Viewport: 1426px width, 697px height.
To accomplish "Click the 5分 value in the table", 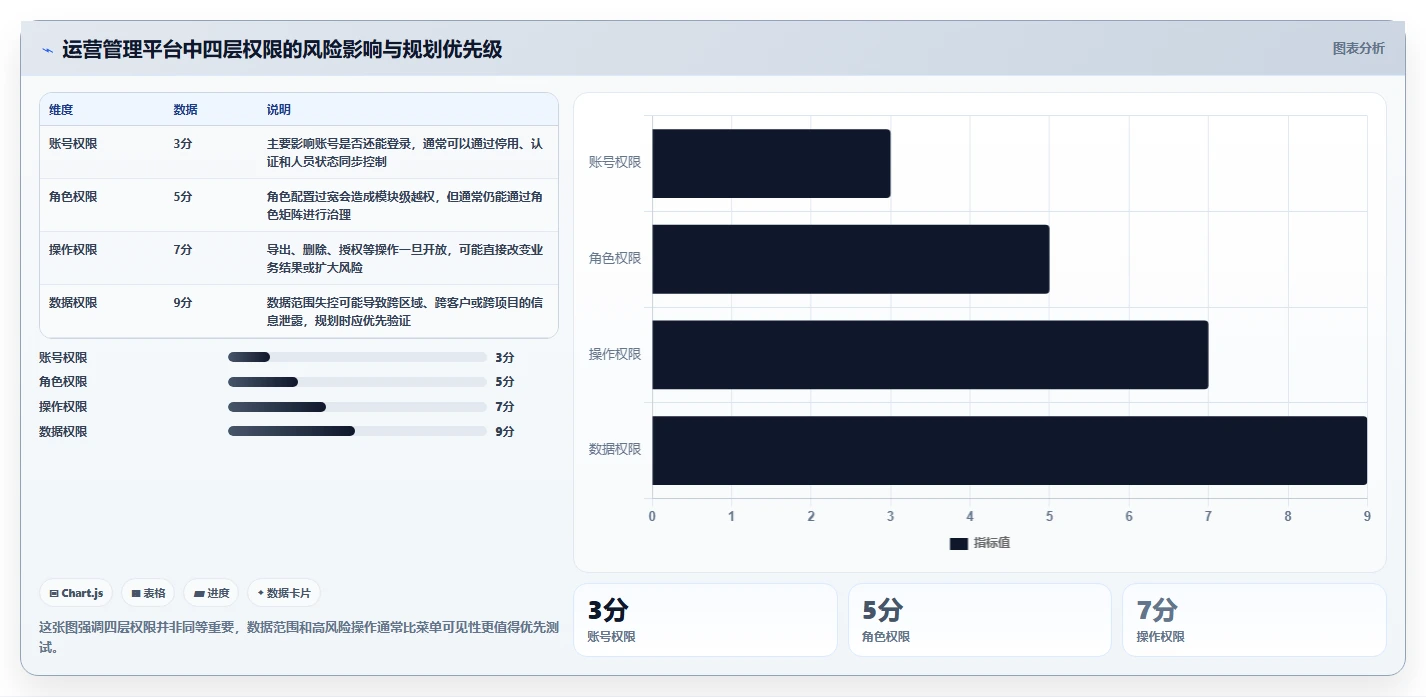I will pos(183,197).
